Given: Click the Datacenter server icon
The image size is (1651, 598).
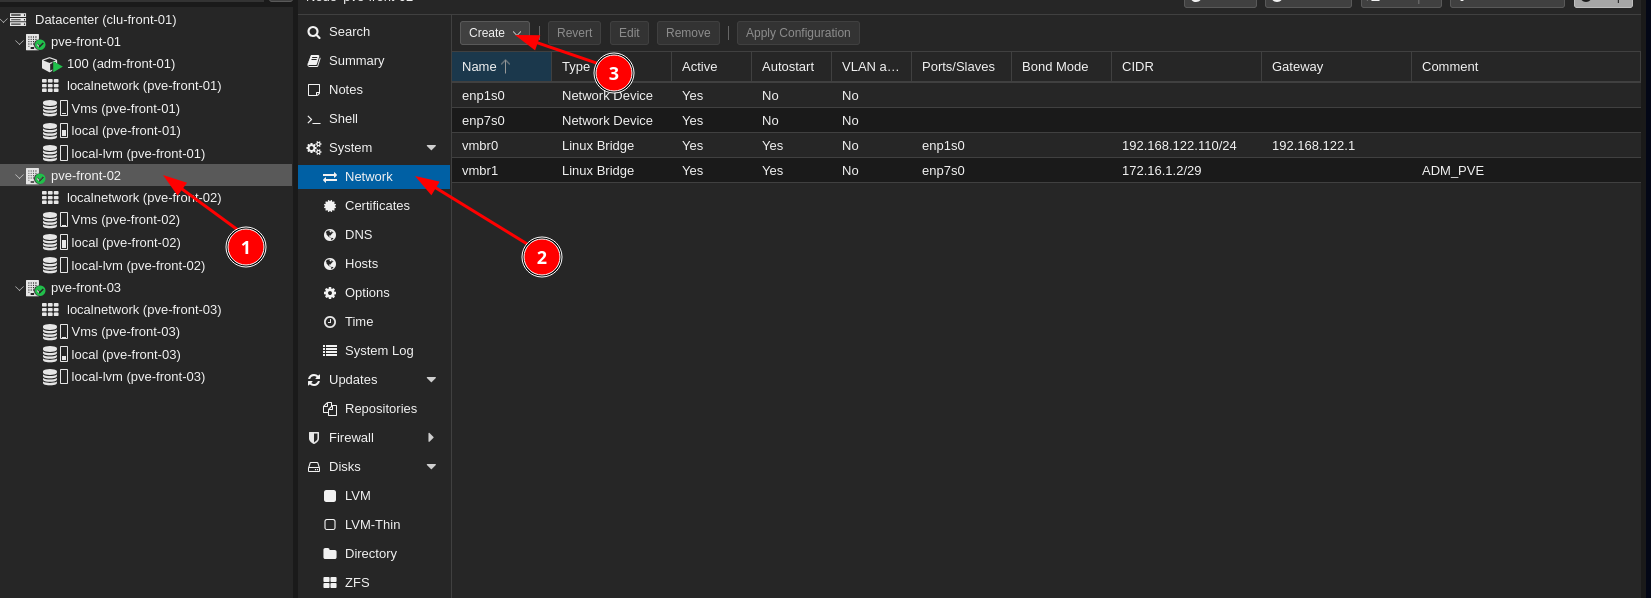Looking at the screenshot, I should 18,20.
